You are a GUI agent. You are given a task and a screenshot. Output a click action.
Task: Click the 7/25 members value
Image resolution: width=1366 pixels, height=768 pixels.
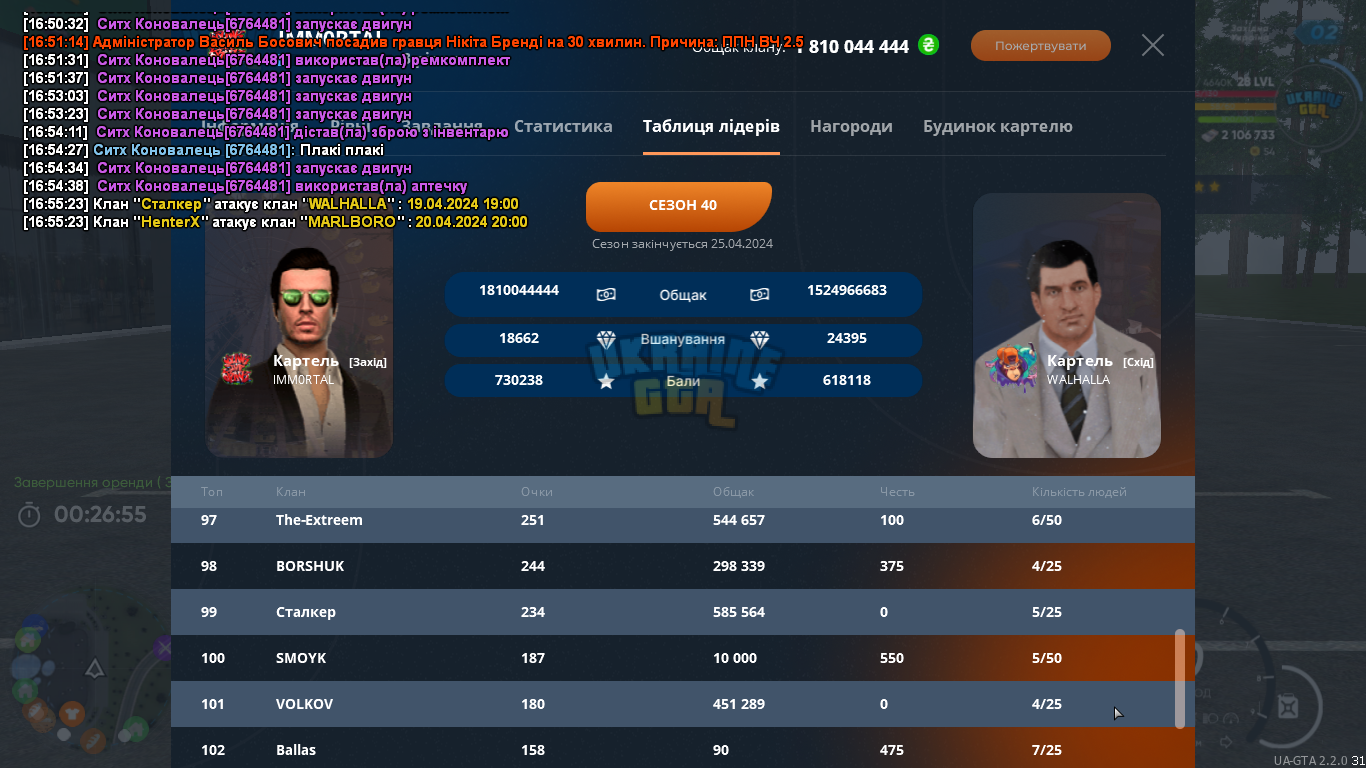pyautogui.click(x=1047, y=750)
